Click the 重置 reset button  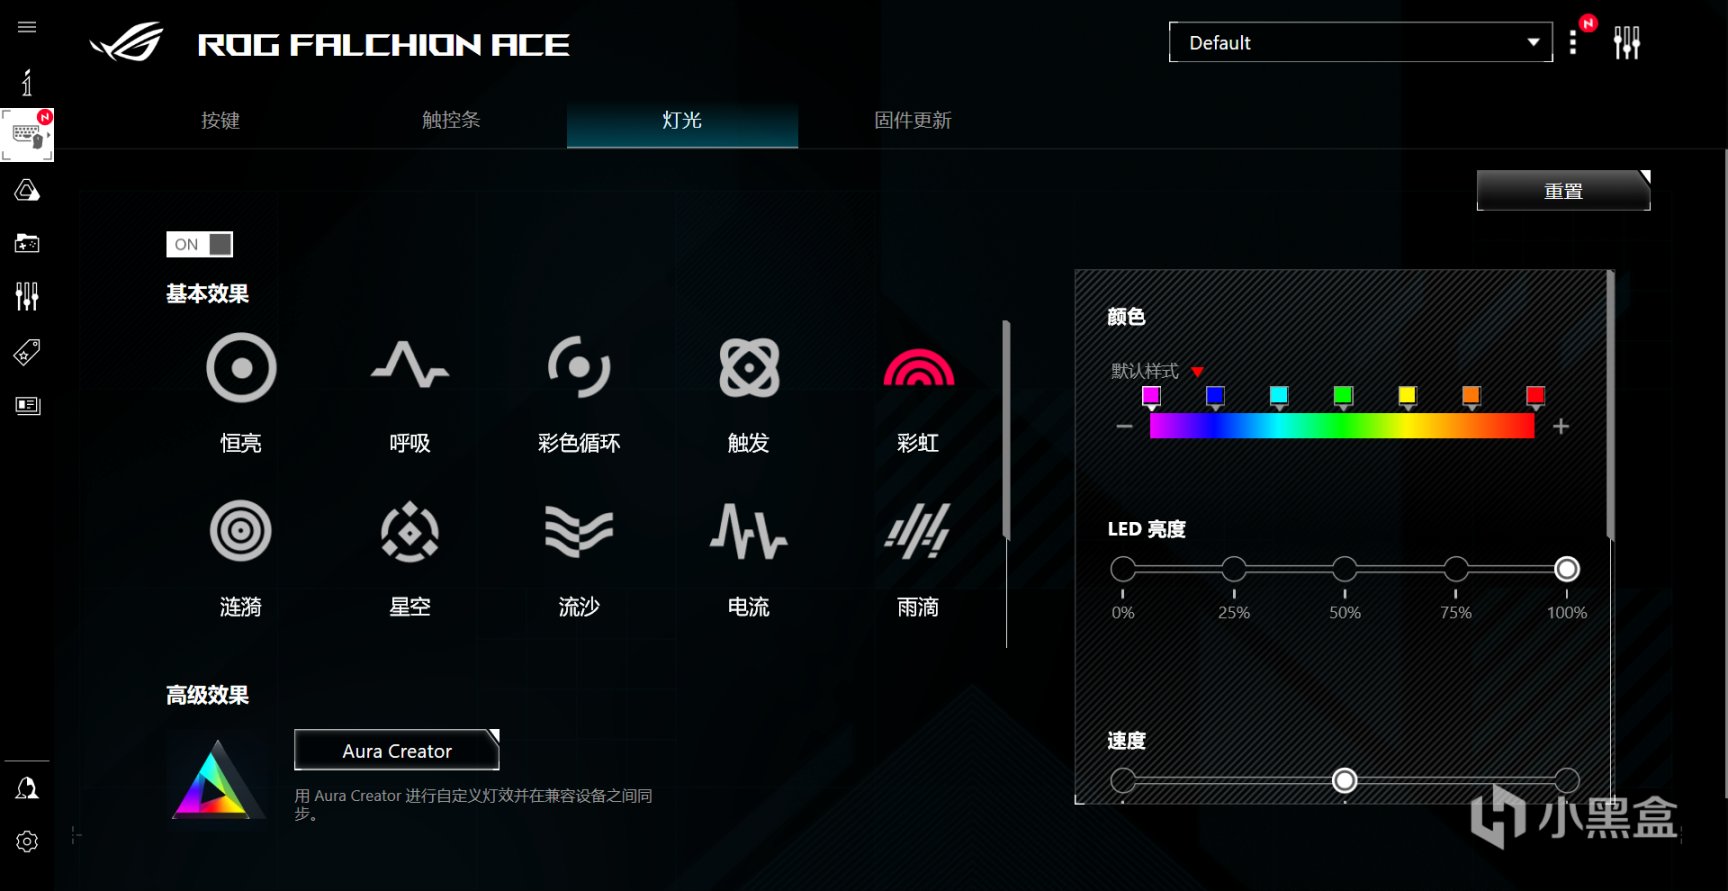coord(1563,190)
